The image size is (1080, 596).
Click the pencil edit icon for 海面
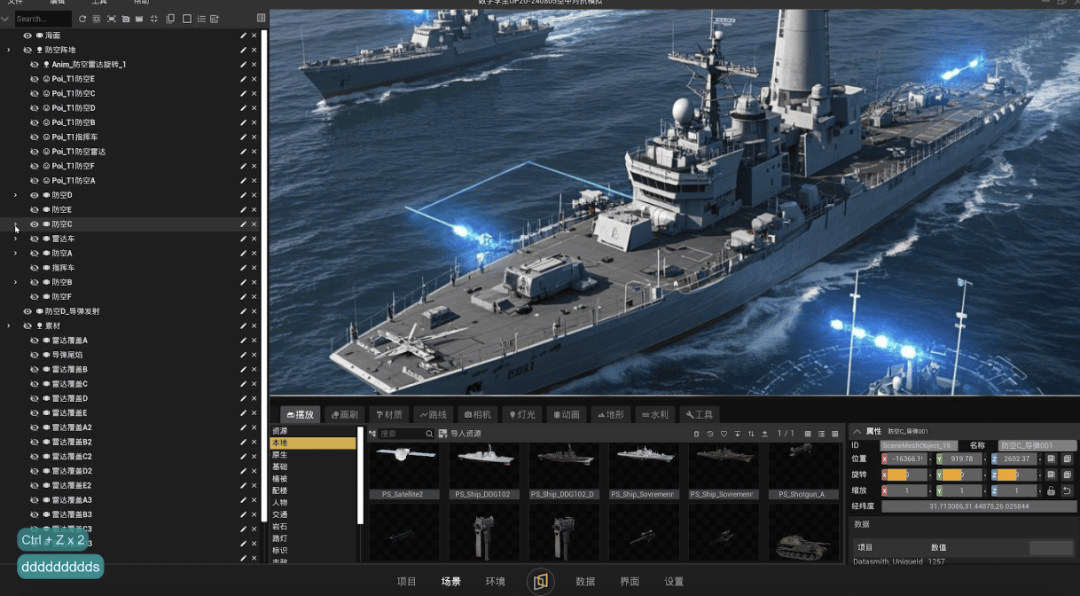242,35
